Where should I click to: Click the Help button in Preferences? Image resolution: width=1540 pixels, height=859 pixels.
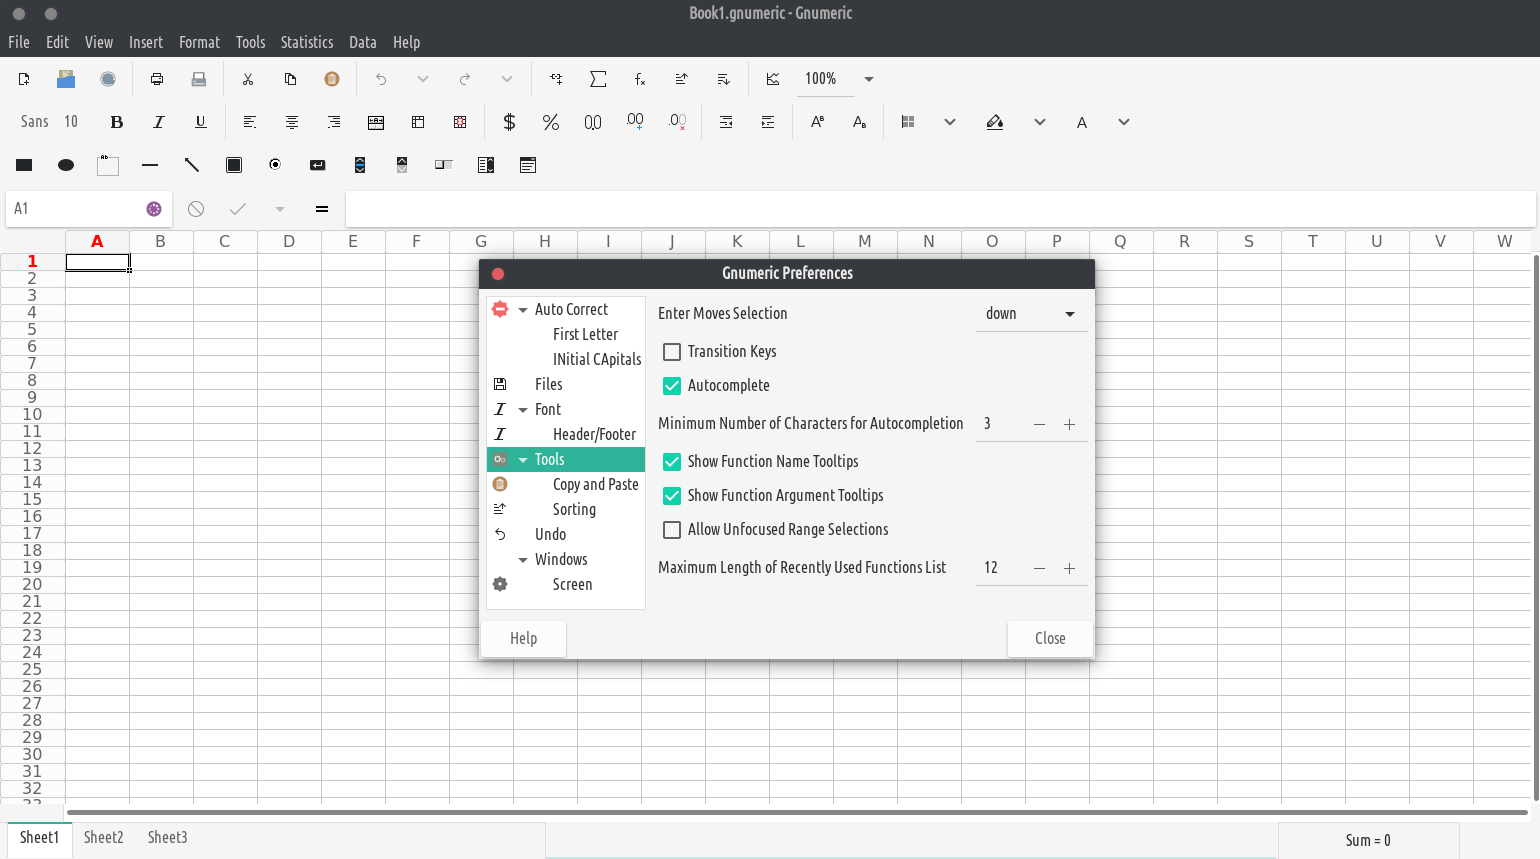(x=523, y=639)
